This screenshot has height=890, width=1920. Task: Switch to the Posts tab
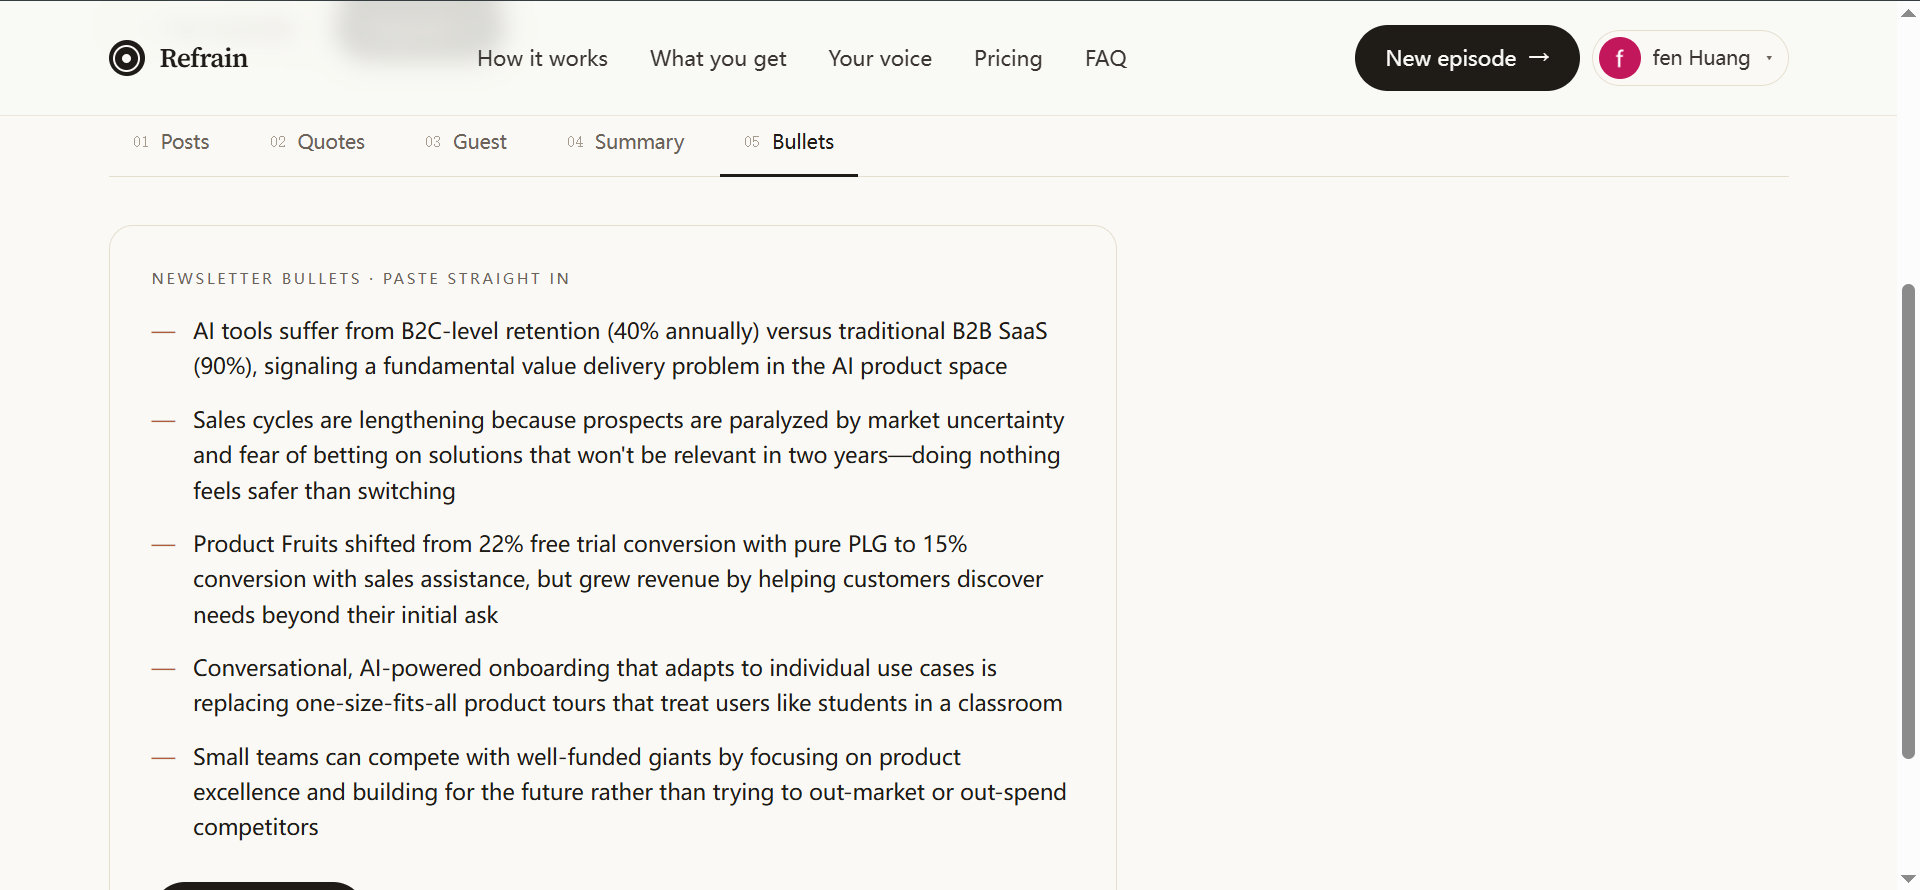[x=171, y=142]
